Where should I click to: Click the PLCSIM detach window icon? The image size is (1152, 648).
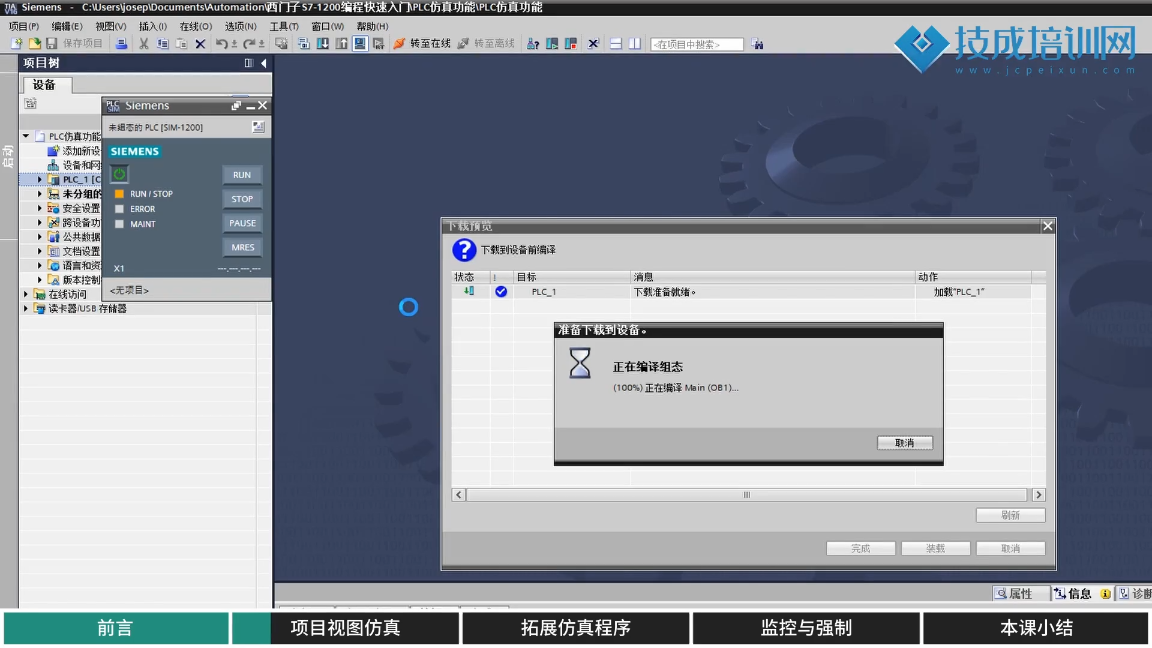[x=236, y=106]
